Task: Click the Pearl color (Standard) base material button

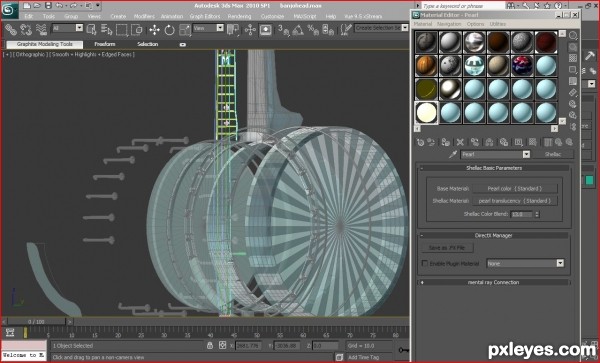Action: pyautogui.click(x=514, y=189)
